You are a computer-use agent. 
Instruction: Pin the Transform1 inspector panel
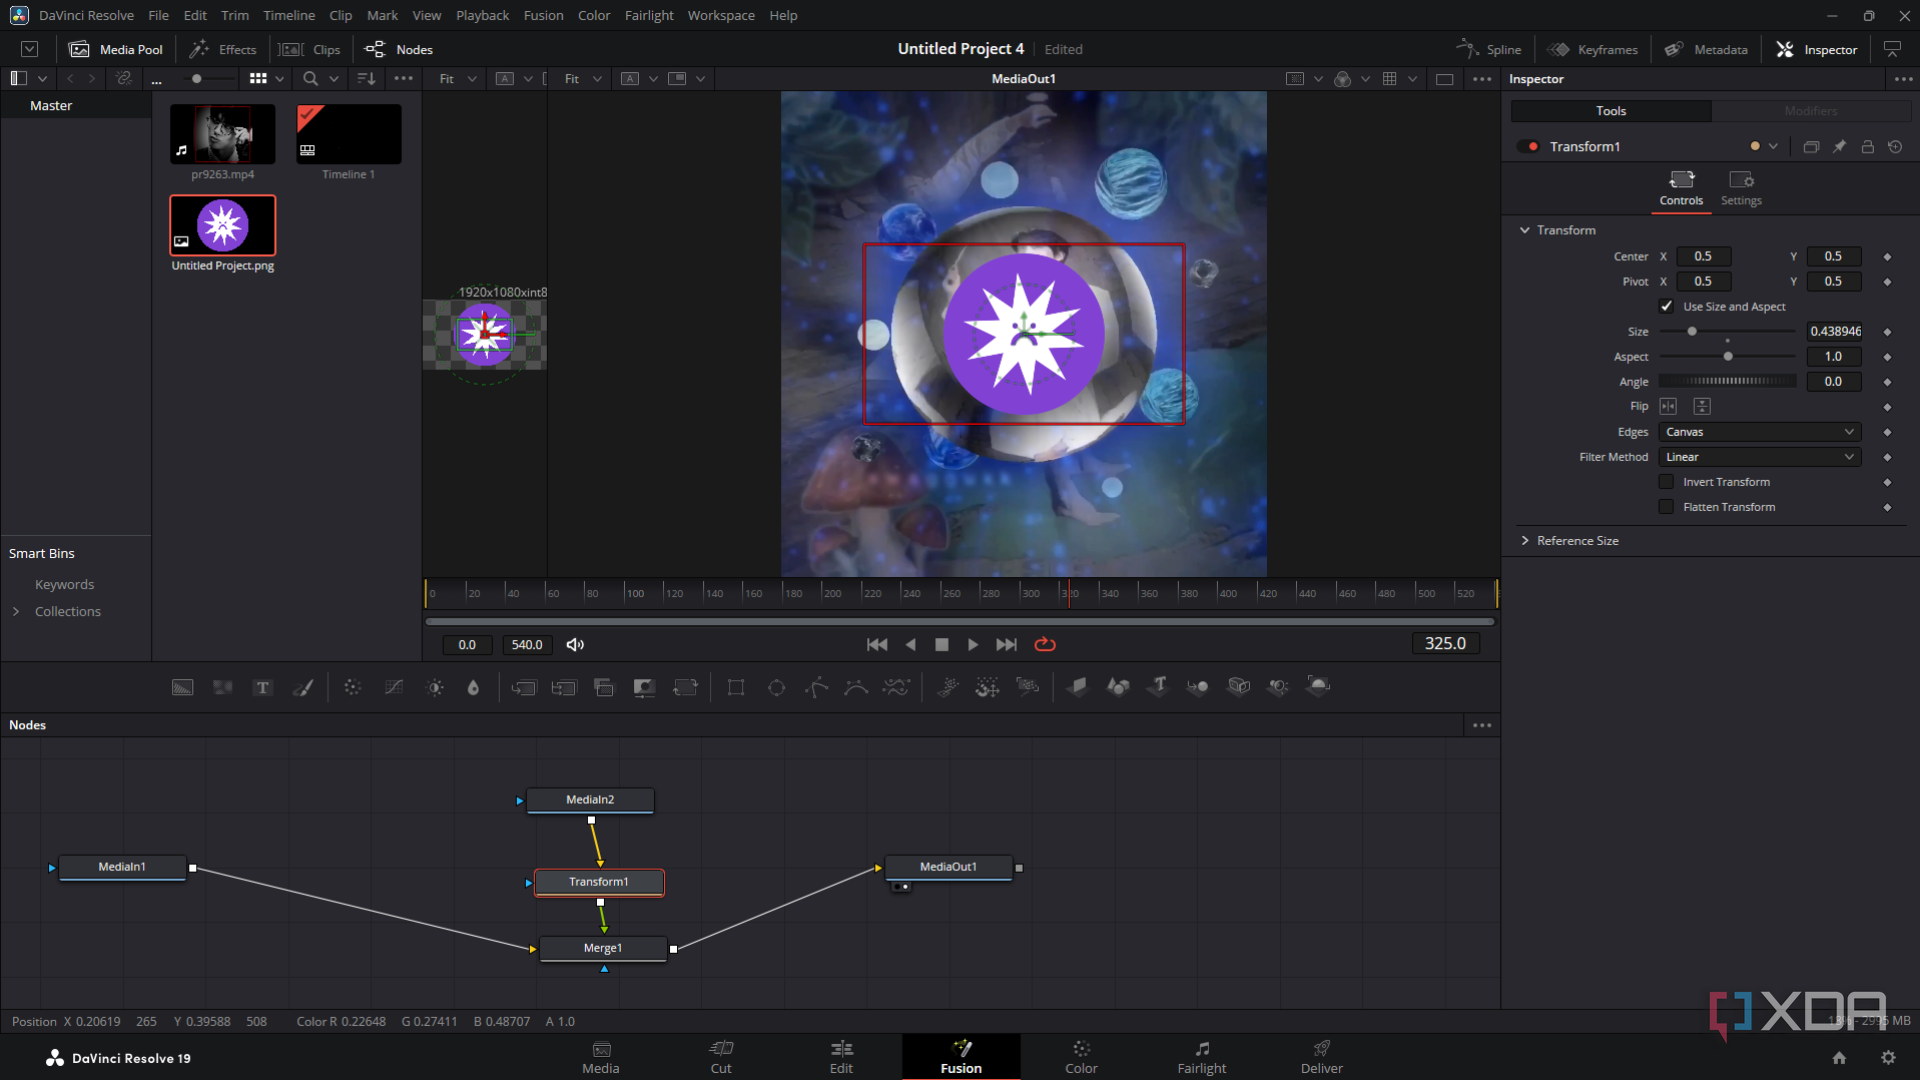coord(1839,147)
